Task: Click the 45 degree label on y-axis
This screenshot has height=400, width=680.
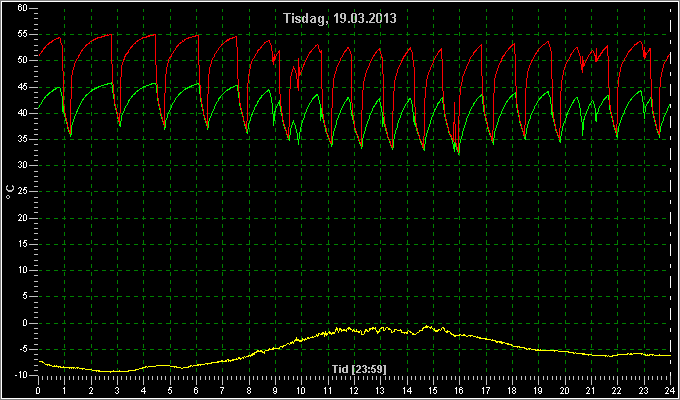Action: (23, 87)
